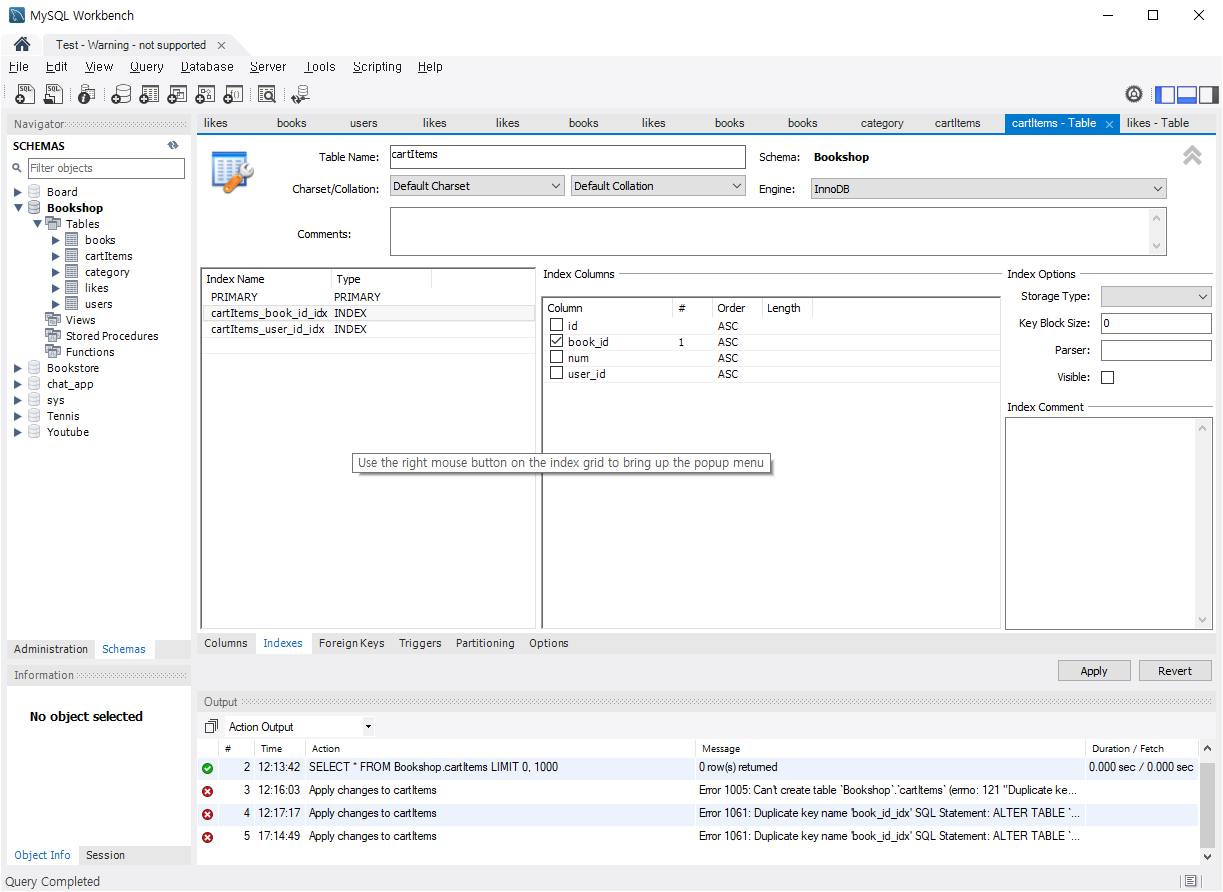Collapse the Tables node
The width and height of the screenshot is (1223, 892).
click(x=37, y=224)
